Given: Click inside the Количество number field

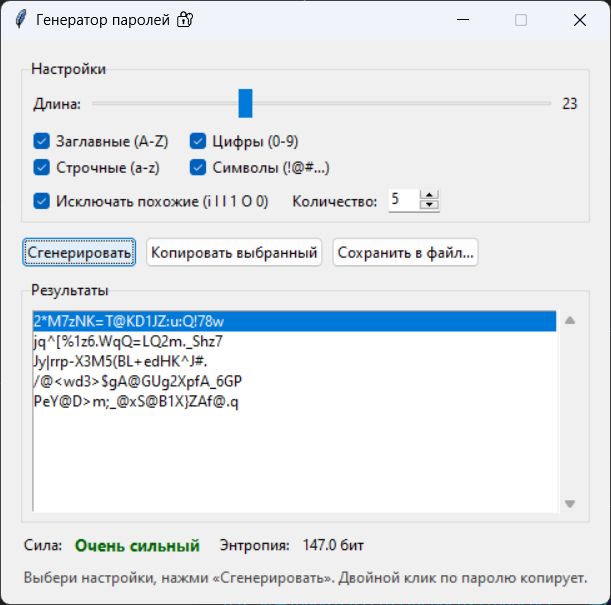Looking at the screenshot, I should click(x=402, y=201).
